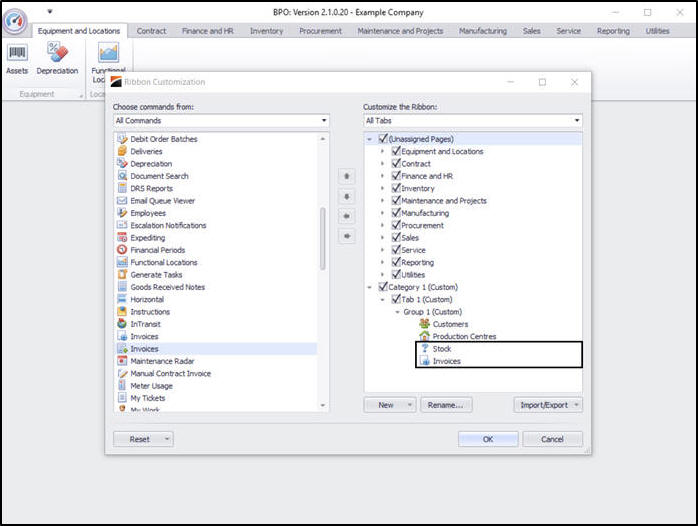The width and height of the screenshot is (698, 526).
Task: Switch to the Finance and HR tab
Action: coord(207,31)
